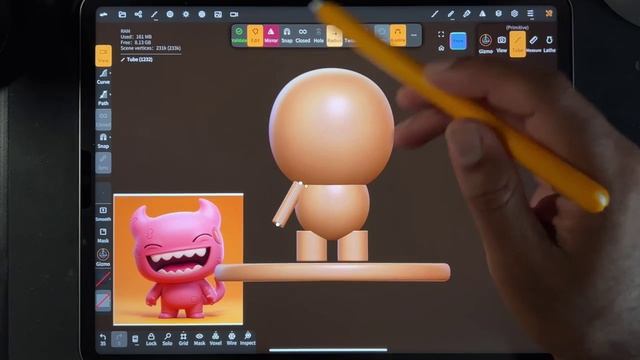Expand Snap options in left bar
Image resolution: width=640 pixels, height=360 pixels.
(103, 141)
